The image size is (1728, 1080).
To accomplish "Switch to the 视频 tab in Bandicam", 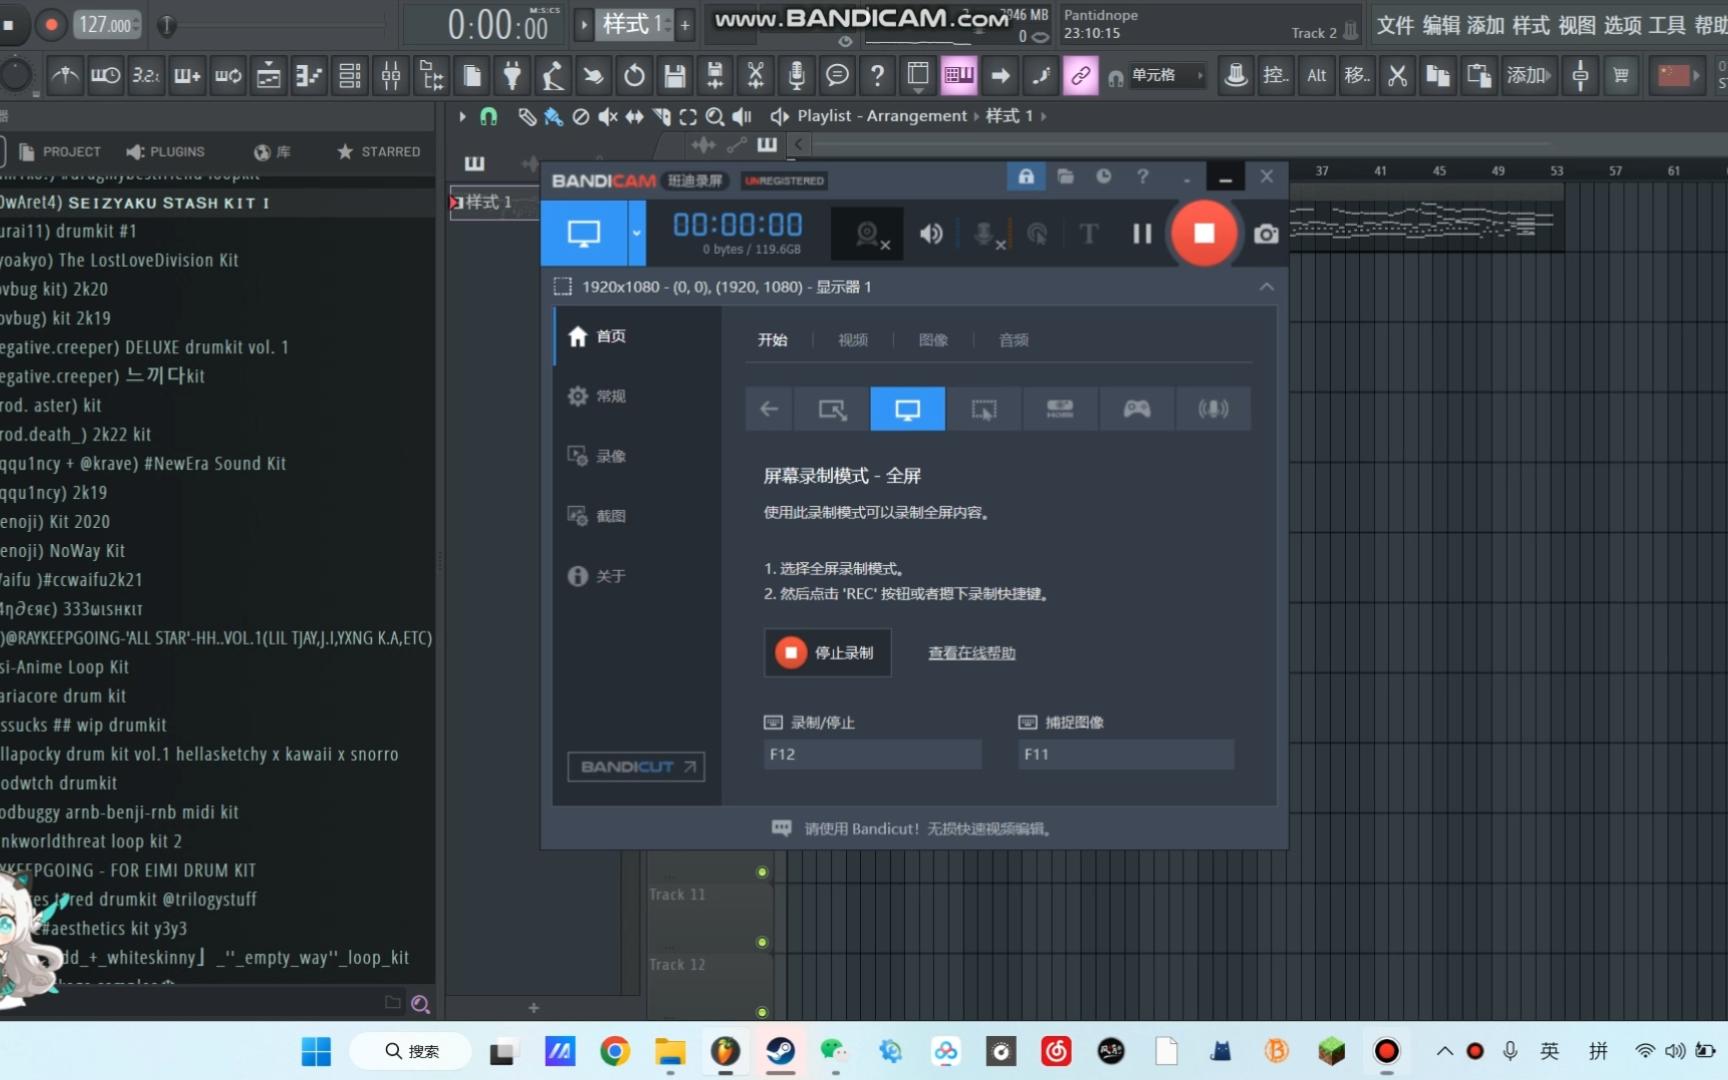I will pyautogui.click(x=853, y=340).
